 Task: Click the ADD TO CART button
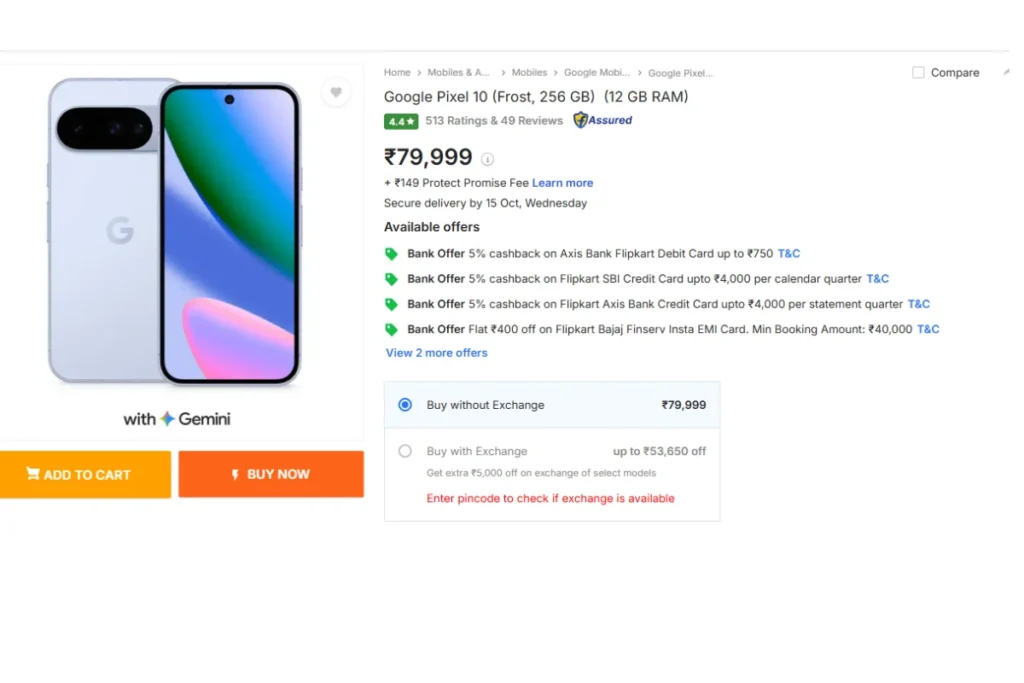click(85, 475)
